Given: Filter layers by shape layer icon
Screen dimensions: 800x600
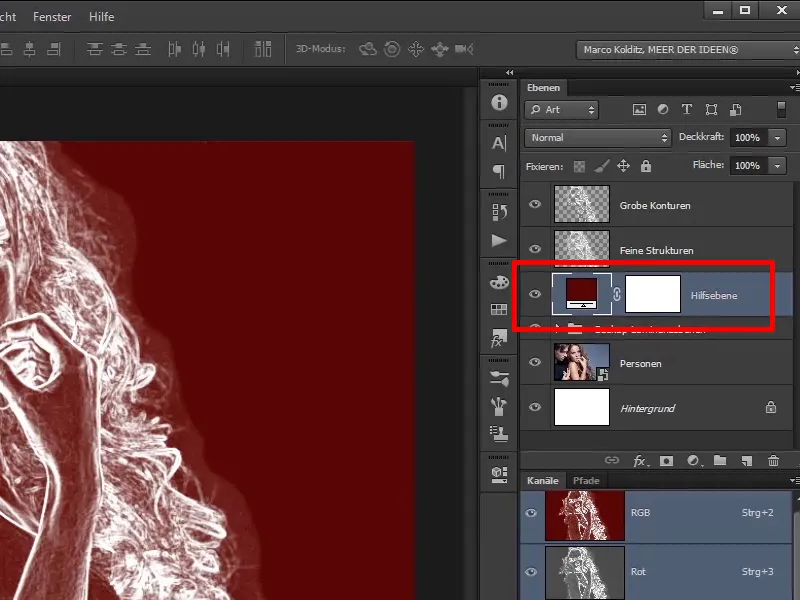Looking at the screenshot, I should point(711,110).
